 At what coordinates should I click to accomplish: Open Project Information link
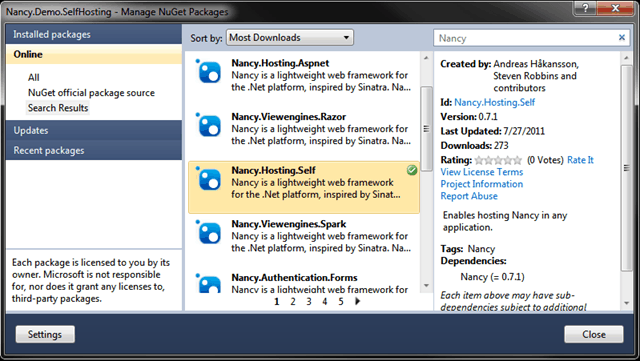point(482,184)
